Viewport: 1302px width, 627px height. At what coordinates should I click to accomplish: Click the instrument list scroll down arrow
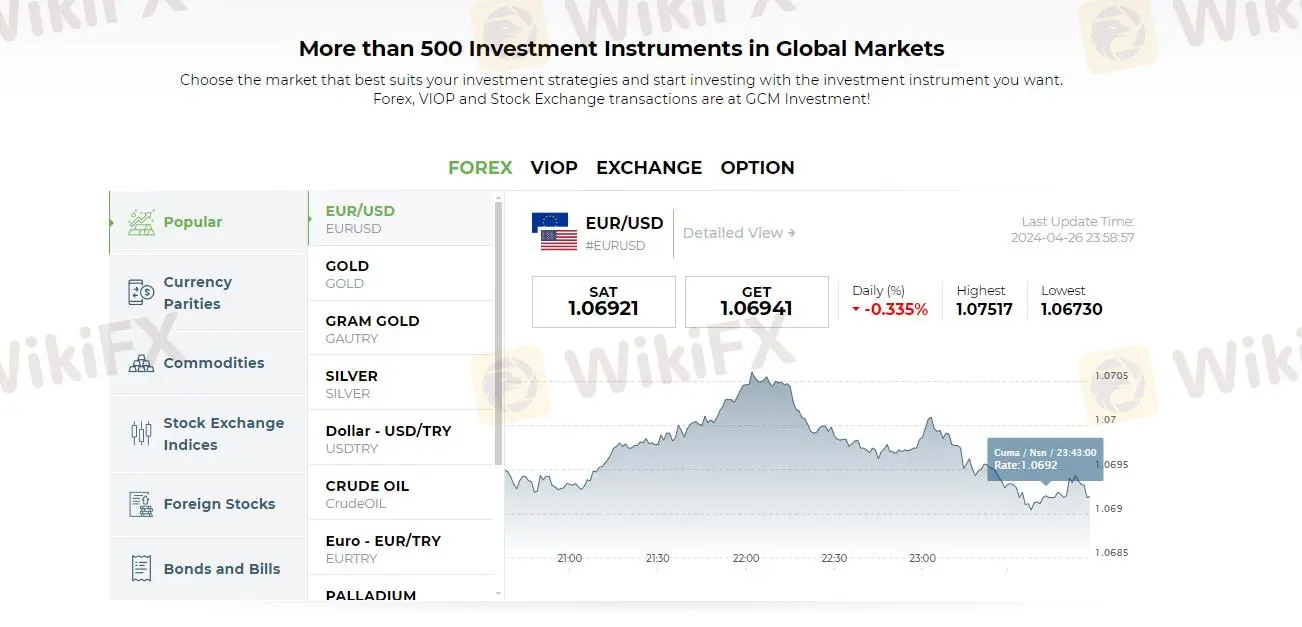499,593
